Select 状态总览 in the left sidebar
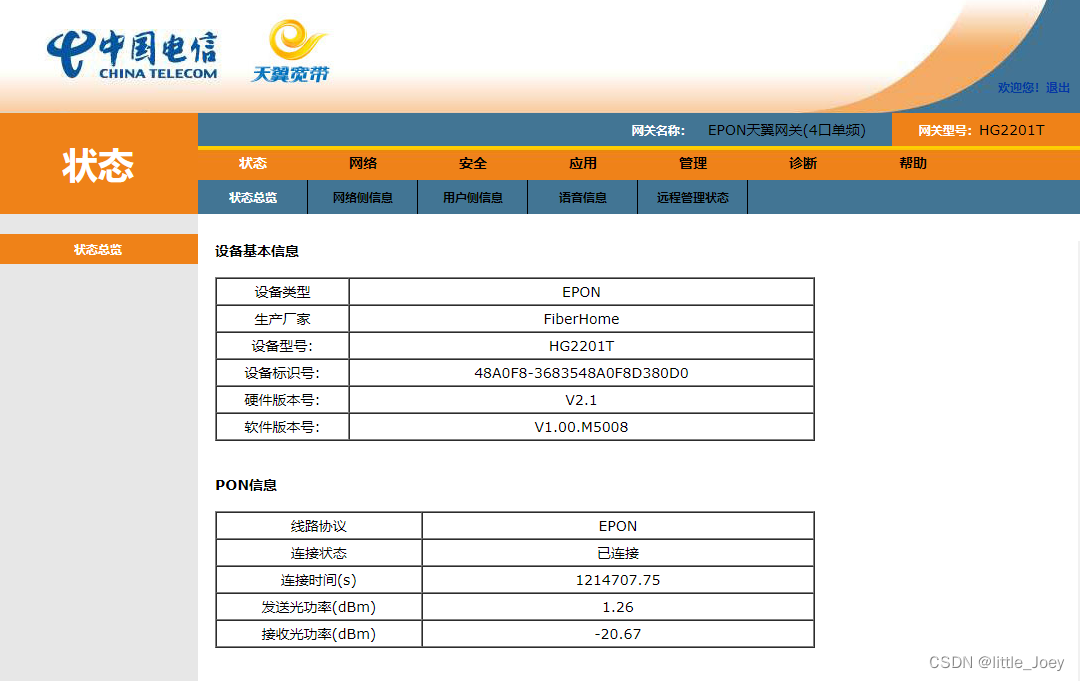The height and width of the screenshot is (681, 1080). [98, 249]
